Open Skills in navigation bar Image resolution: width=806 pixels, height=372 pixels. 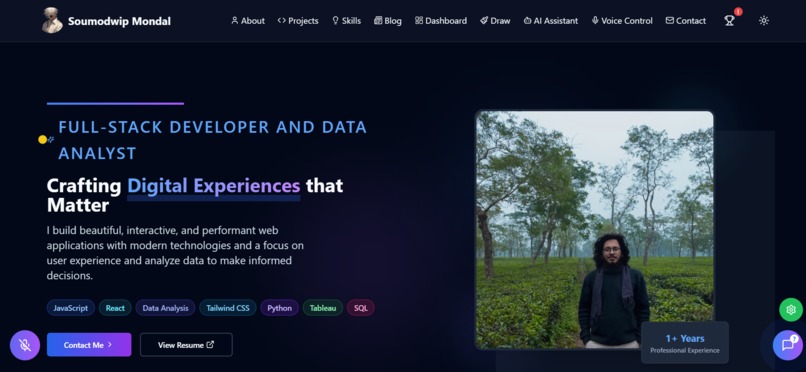point(346,21)
